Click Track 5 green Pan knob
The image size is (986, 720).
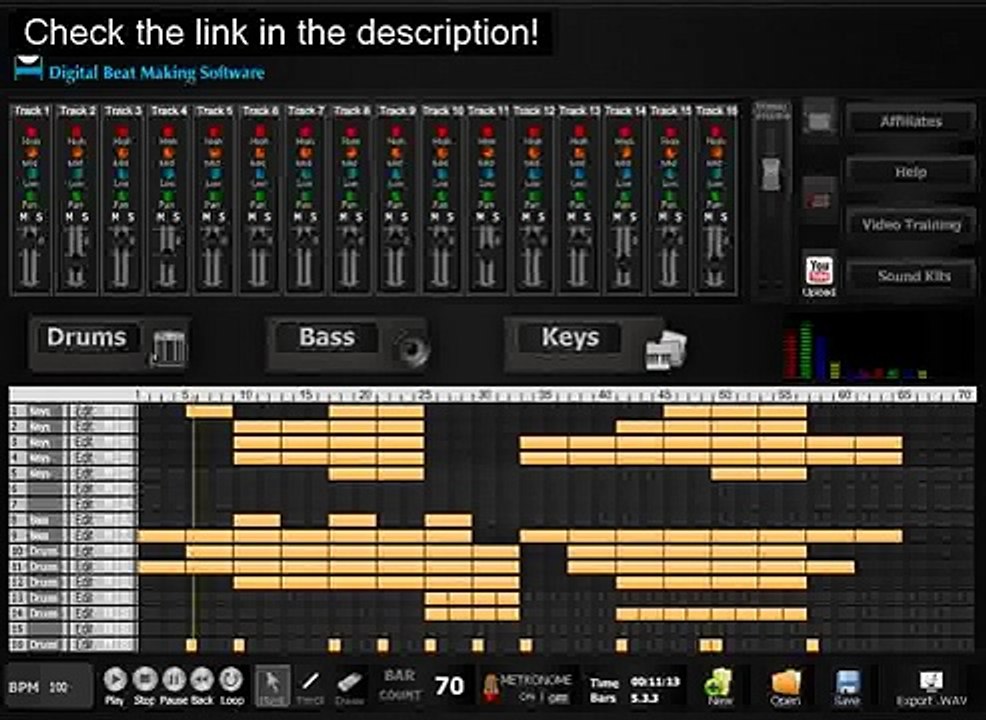pyautogui.click(x=213, y=196)
